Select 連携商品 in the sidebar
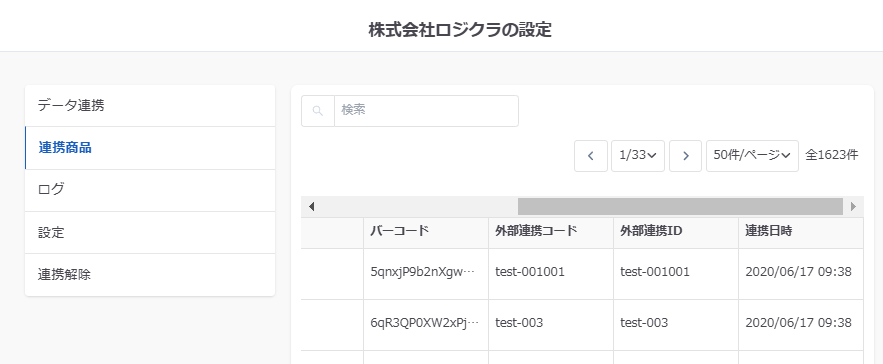This screenshot has width=883, height=364. [x=150, y=148]
